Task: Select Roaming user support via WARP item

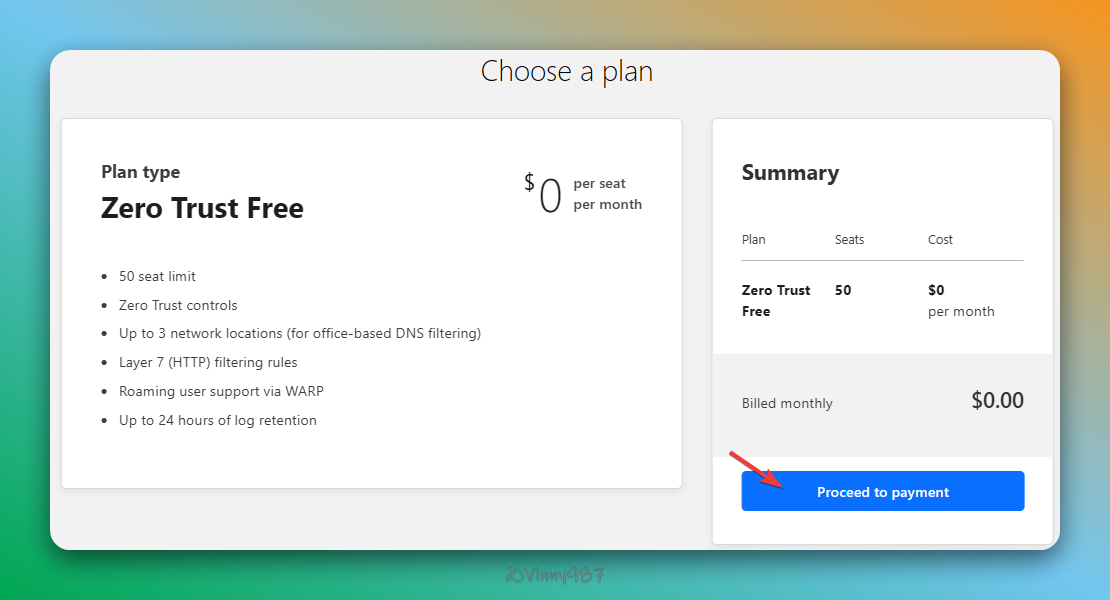Action: click(221, 391)
